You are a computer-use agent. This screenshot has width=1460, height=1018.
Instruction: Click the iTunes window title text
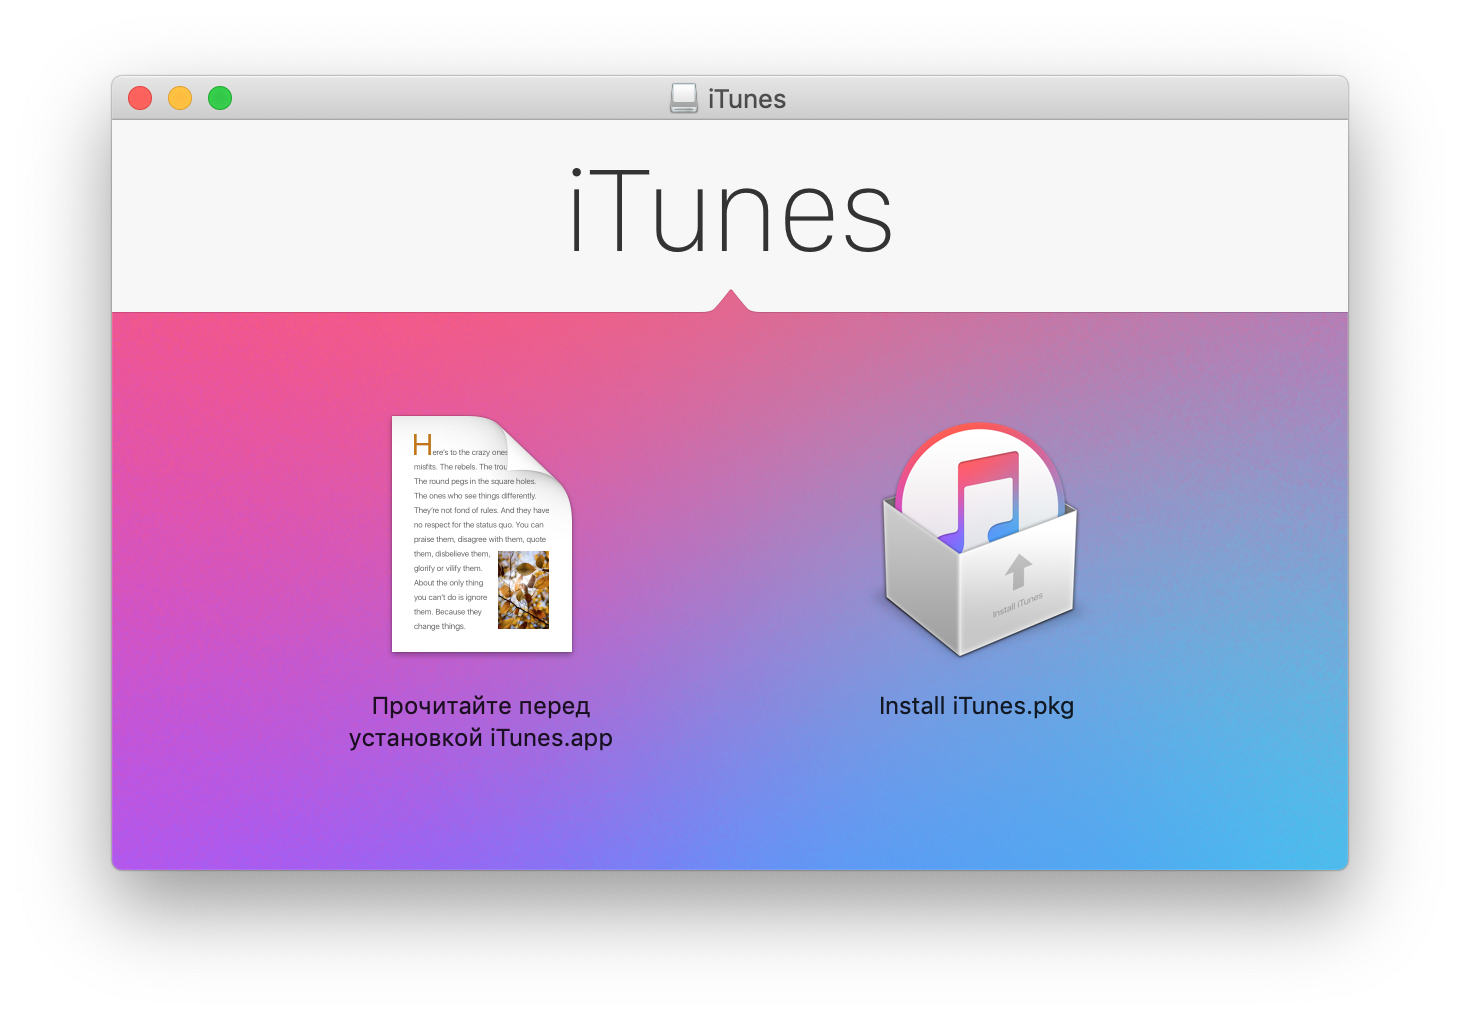(x=747, y=99)
